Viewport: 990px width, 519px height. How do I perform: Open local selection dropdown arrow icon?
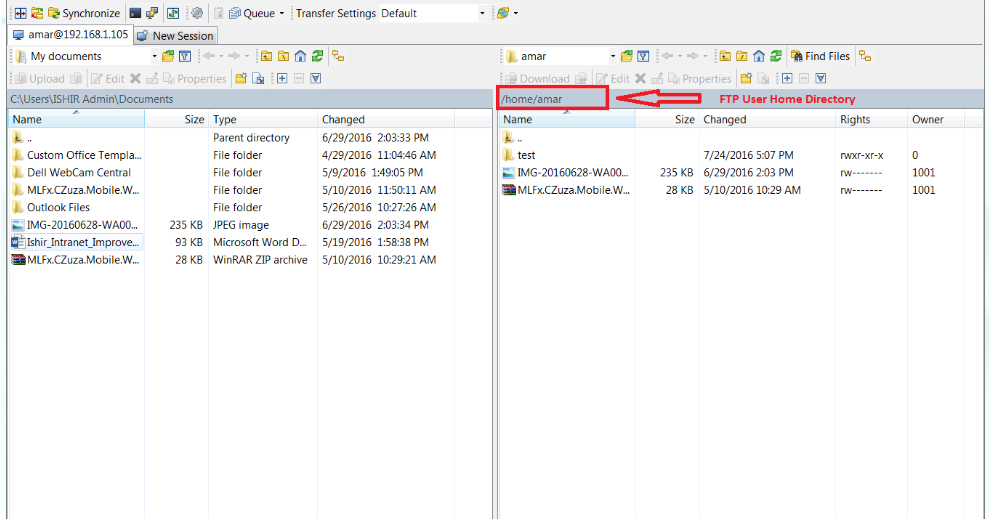[x=316, y=78]
